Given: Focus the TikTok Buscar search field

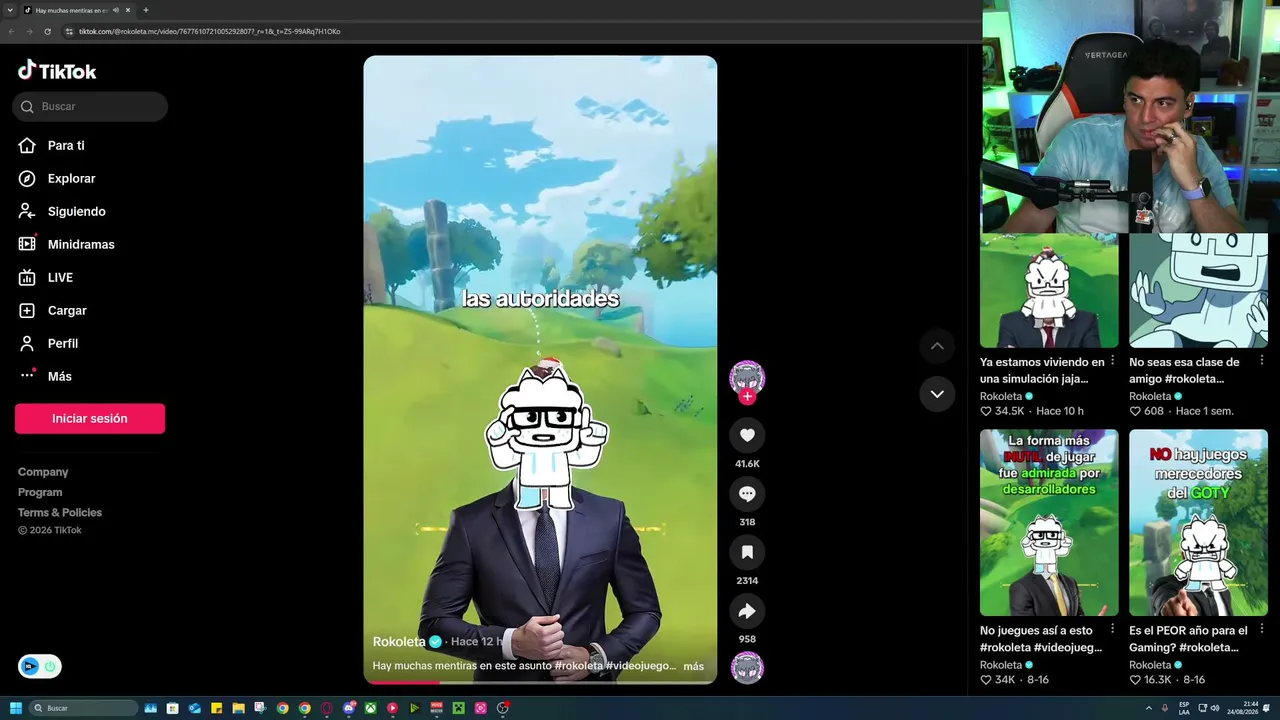Looking at the screenshot, I should [90, 107].
